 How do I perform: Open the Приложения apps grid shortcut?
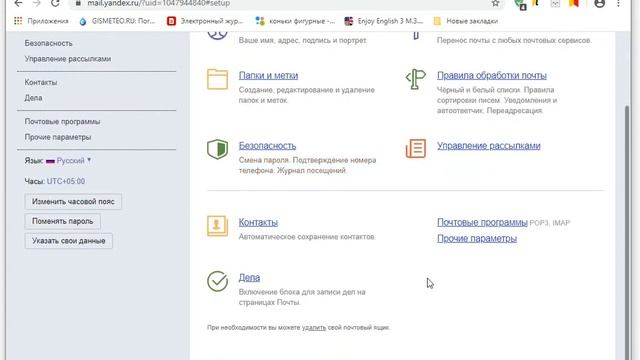(41, 21)
